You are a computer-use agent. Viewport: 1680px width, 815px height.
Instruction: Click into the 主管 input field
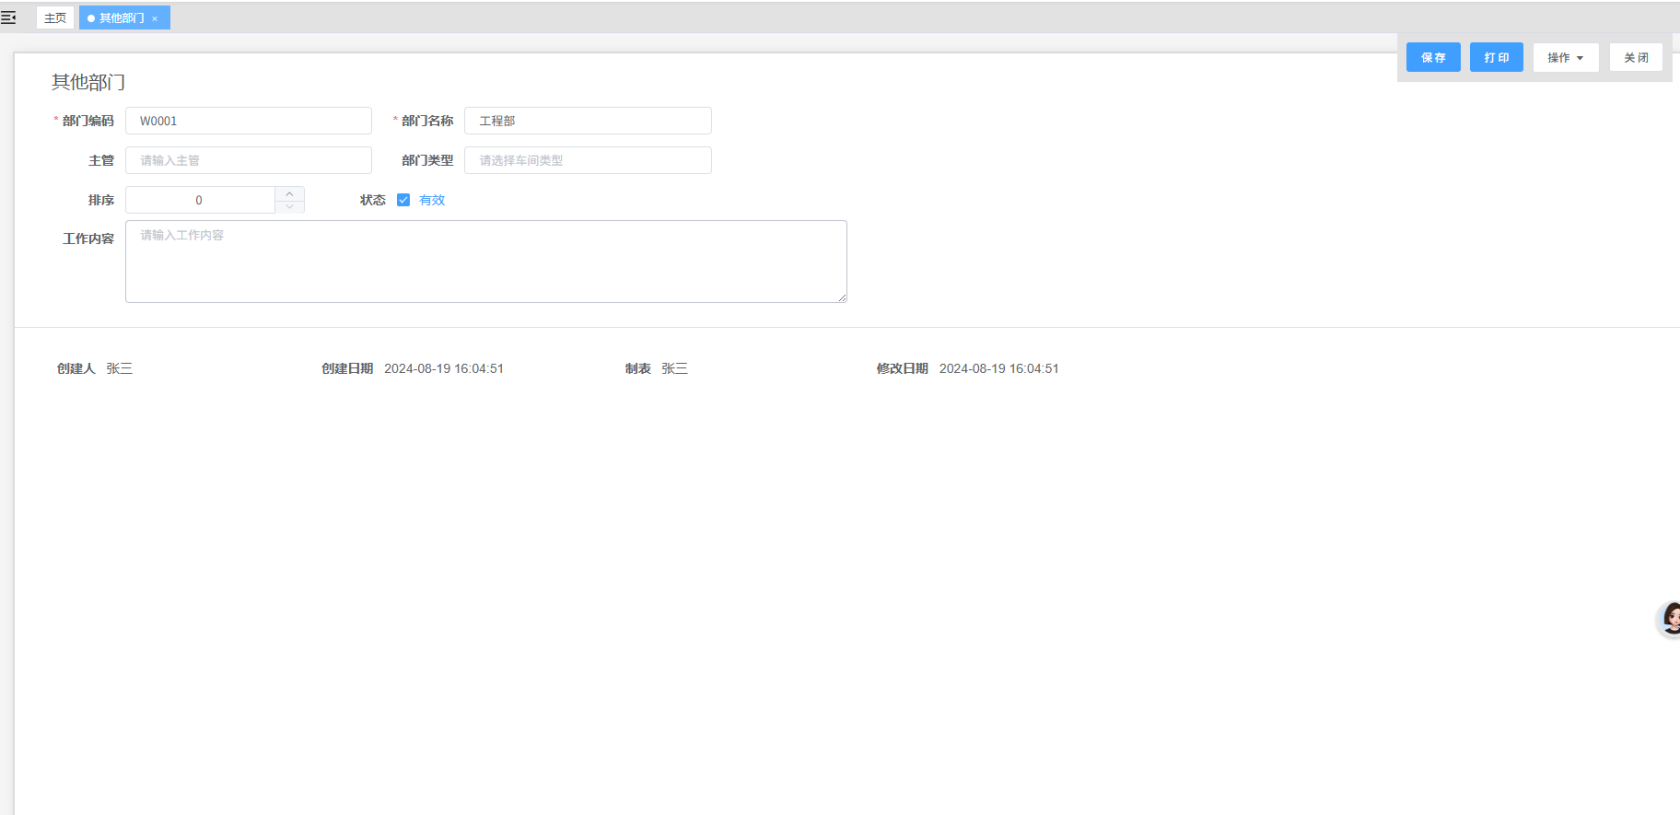(x=248, y=161)
